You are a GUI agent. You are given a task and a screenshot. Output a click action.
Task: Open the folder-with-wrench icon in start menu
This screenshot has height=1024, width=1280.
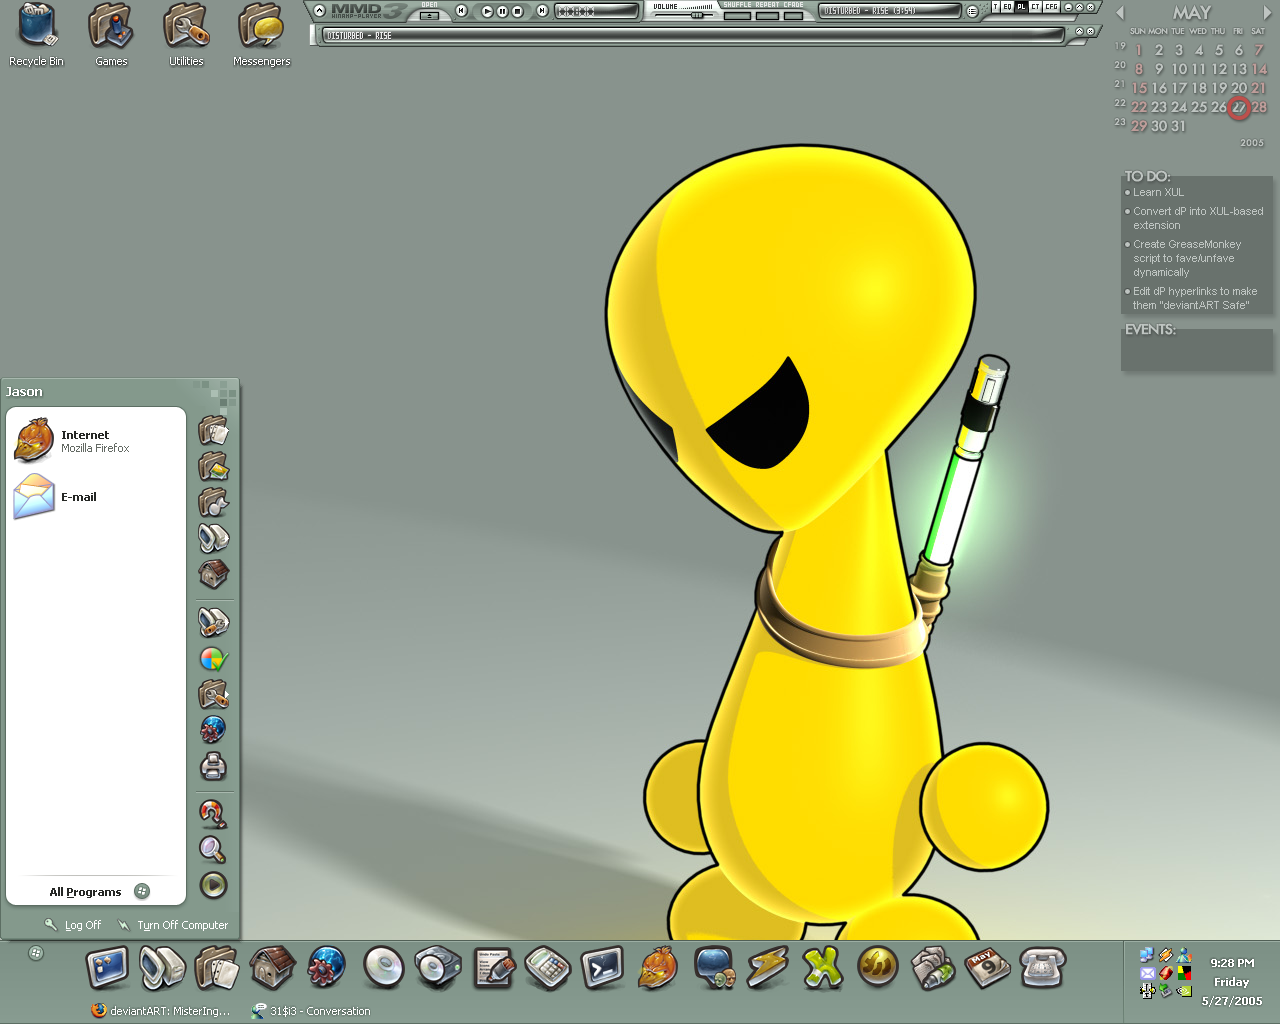[213, 694]
